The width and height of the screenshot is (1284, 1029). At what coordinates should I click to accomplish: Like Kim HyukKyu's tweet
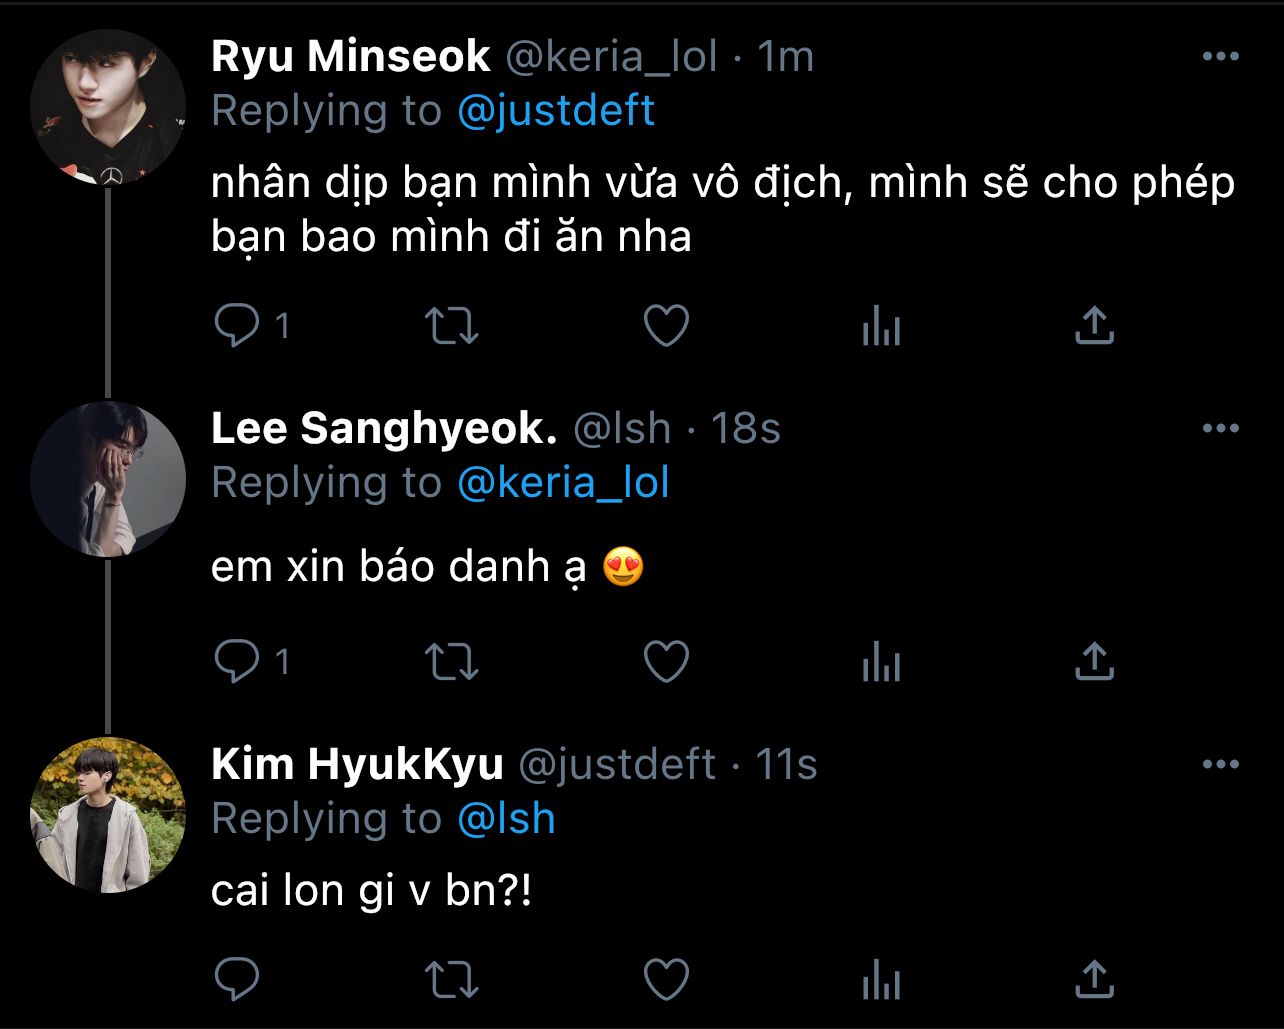coord(666,978)
